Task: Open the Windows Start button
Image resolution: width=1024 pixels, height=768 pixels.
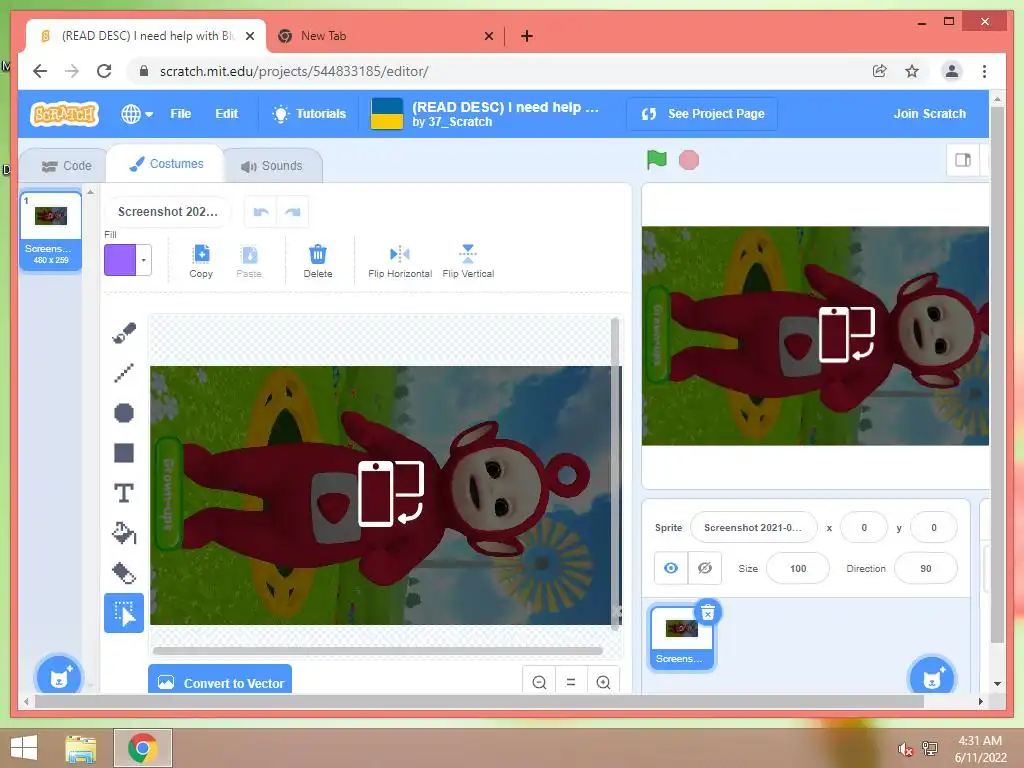Action: coord(24,747)
